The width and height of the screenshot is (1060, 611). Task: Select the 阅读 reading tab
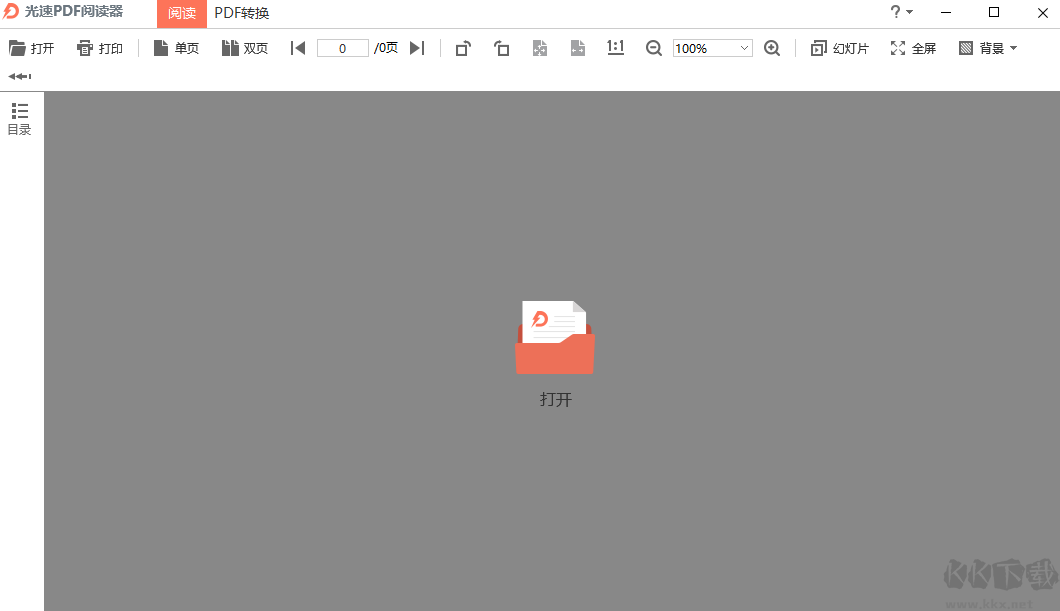tap(181, 13)
